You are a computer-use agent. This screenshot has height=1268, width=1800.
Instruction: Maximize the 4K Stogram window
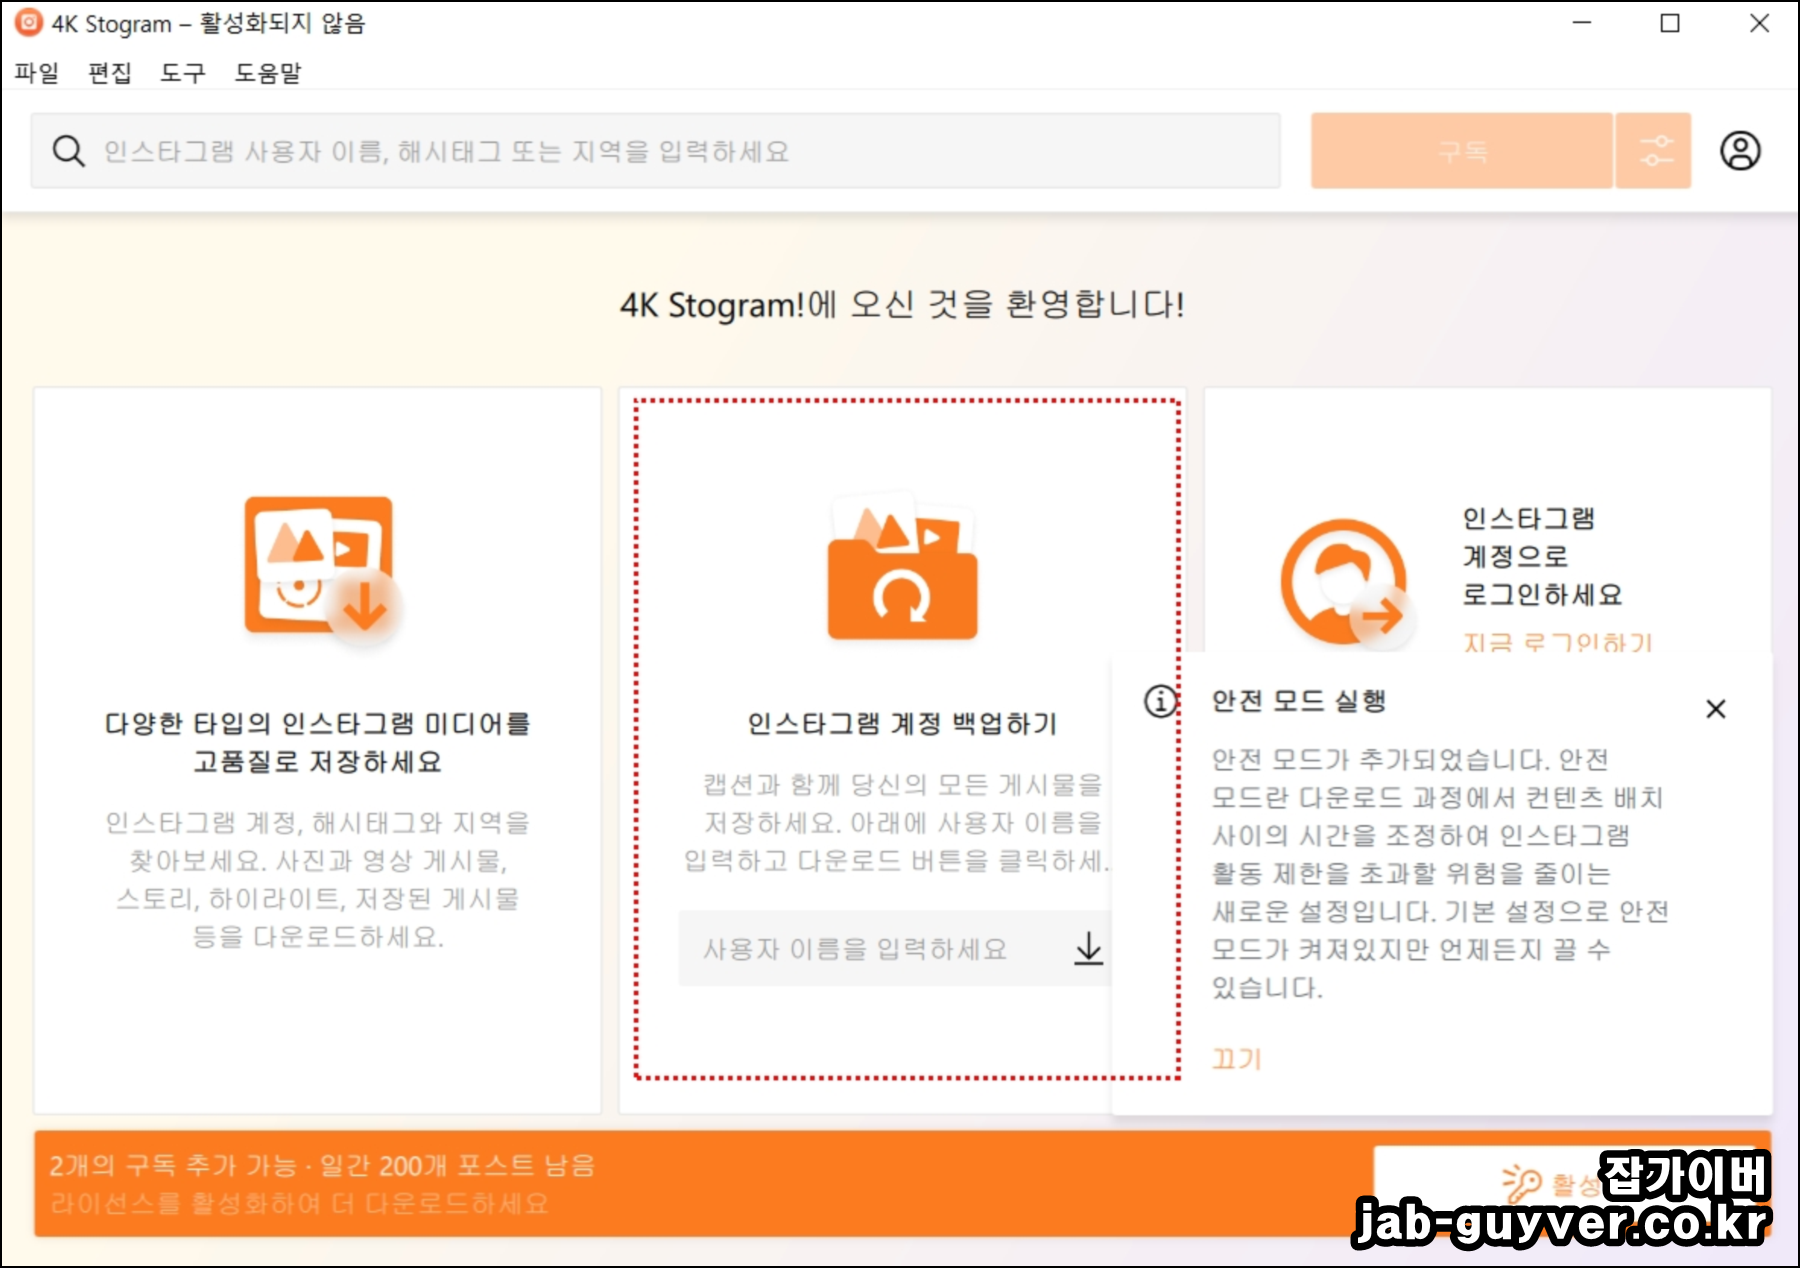[1670, 22]
